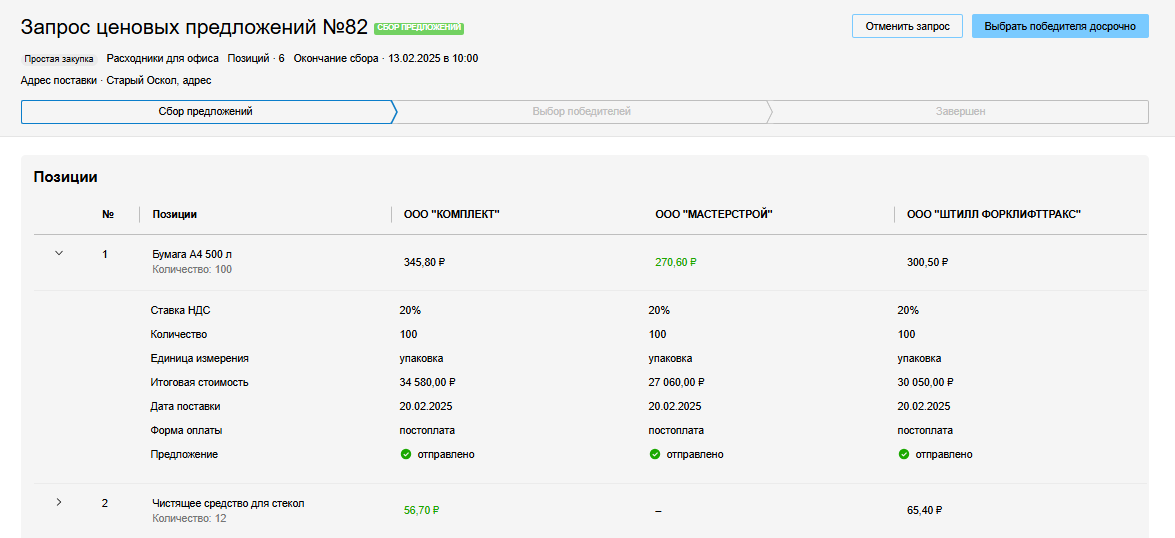
Task: Click the Позиции column header
Action: click(174, 214)
